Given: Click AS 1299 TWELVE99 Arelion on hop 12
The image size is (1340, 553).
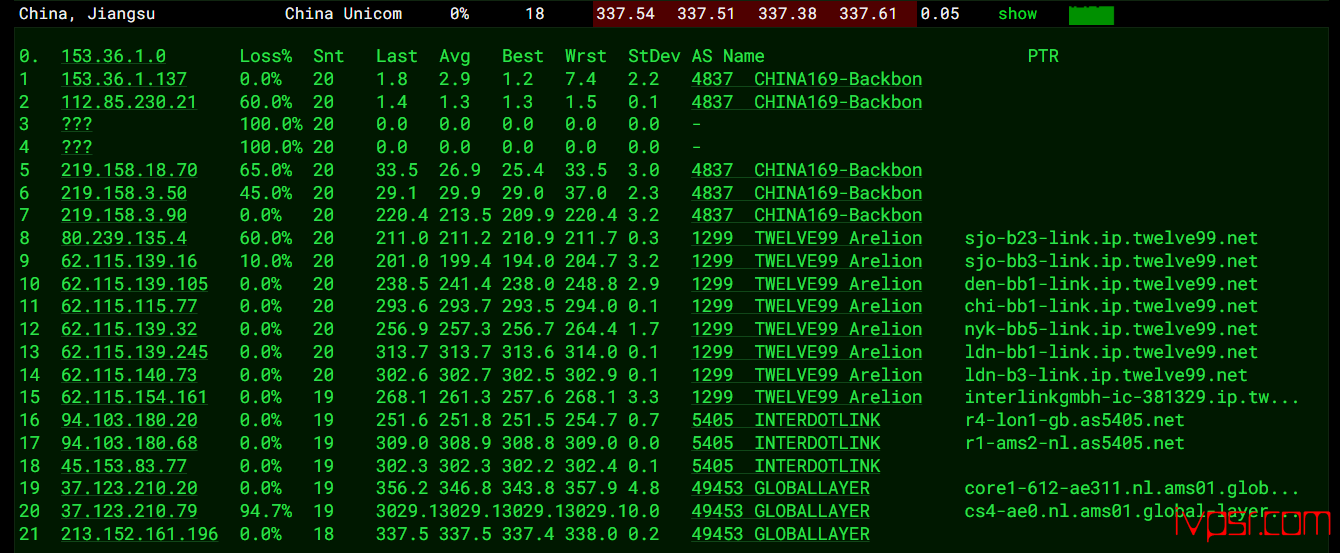Looking at the screenshot, I should coord(807,329).
